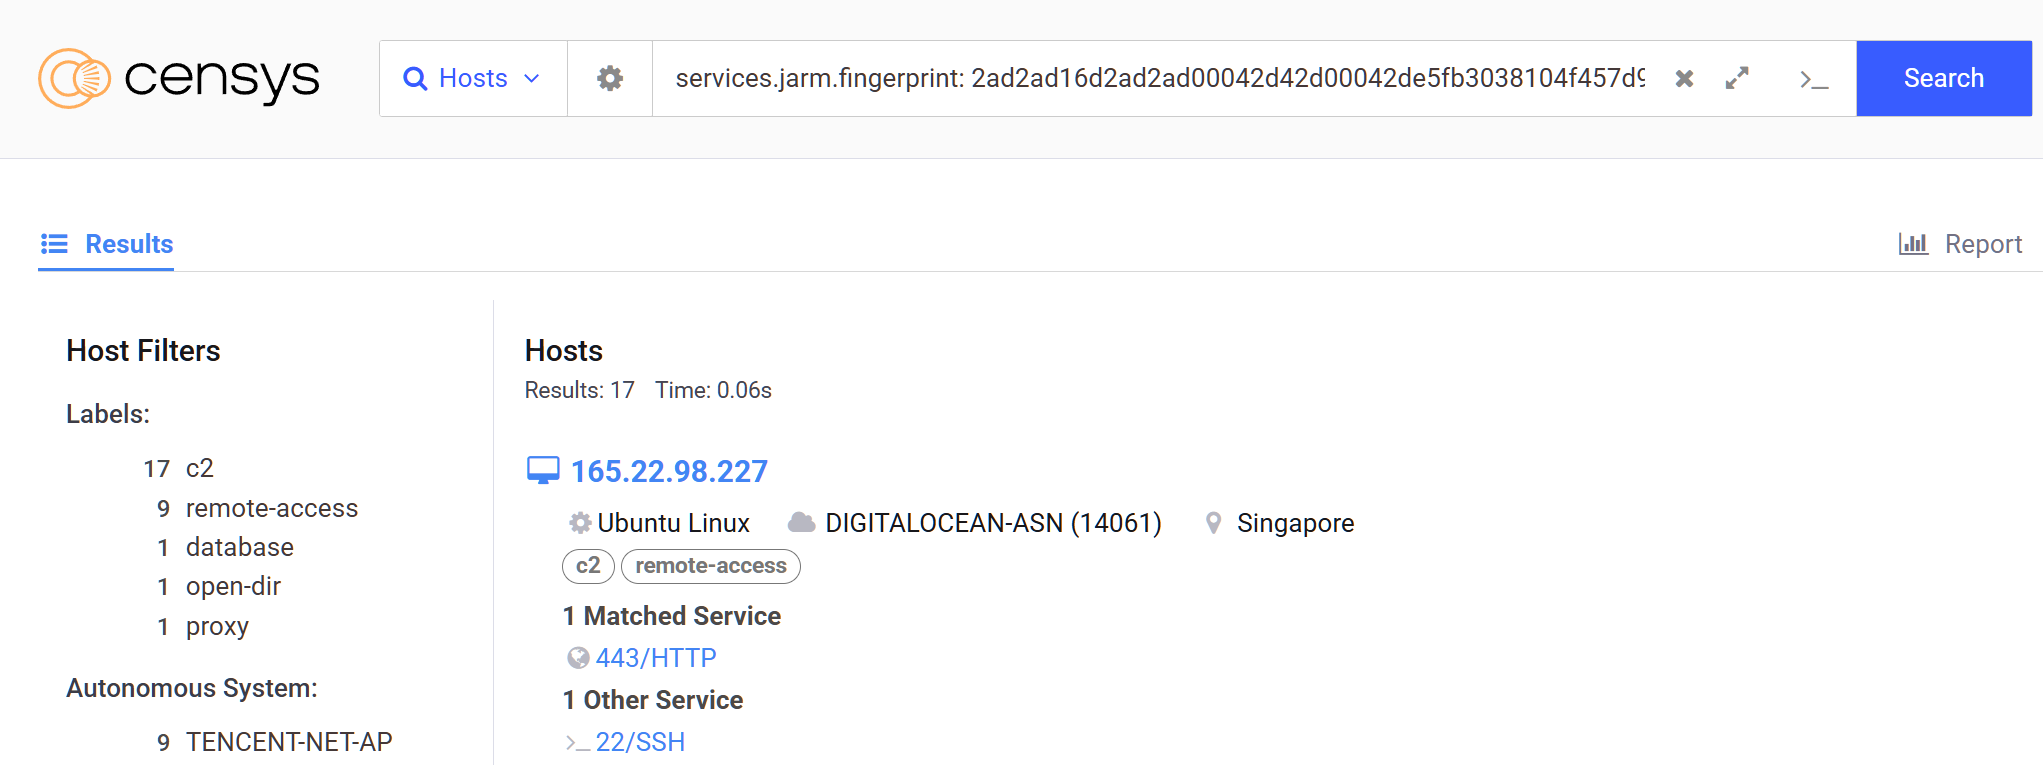
Task: Clear the search query with X icon
Action: coord(1684,78)
